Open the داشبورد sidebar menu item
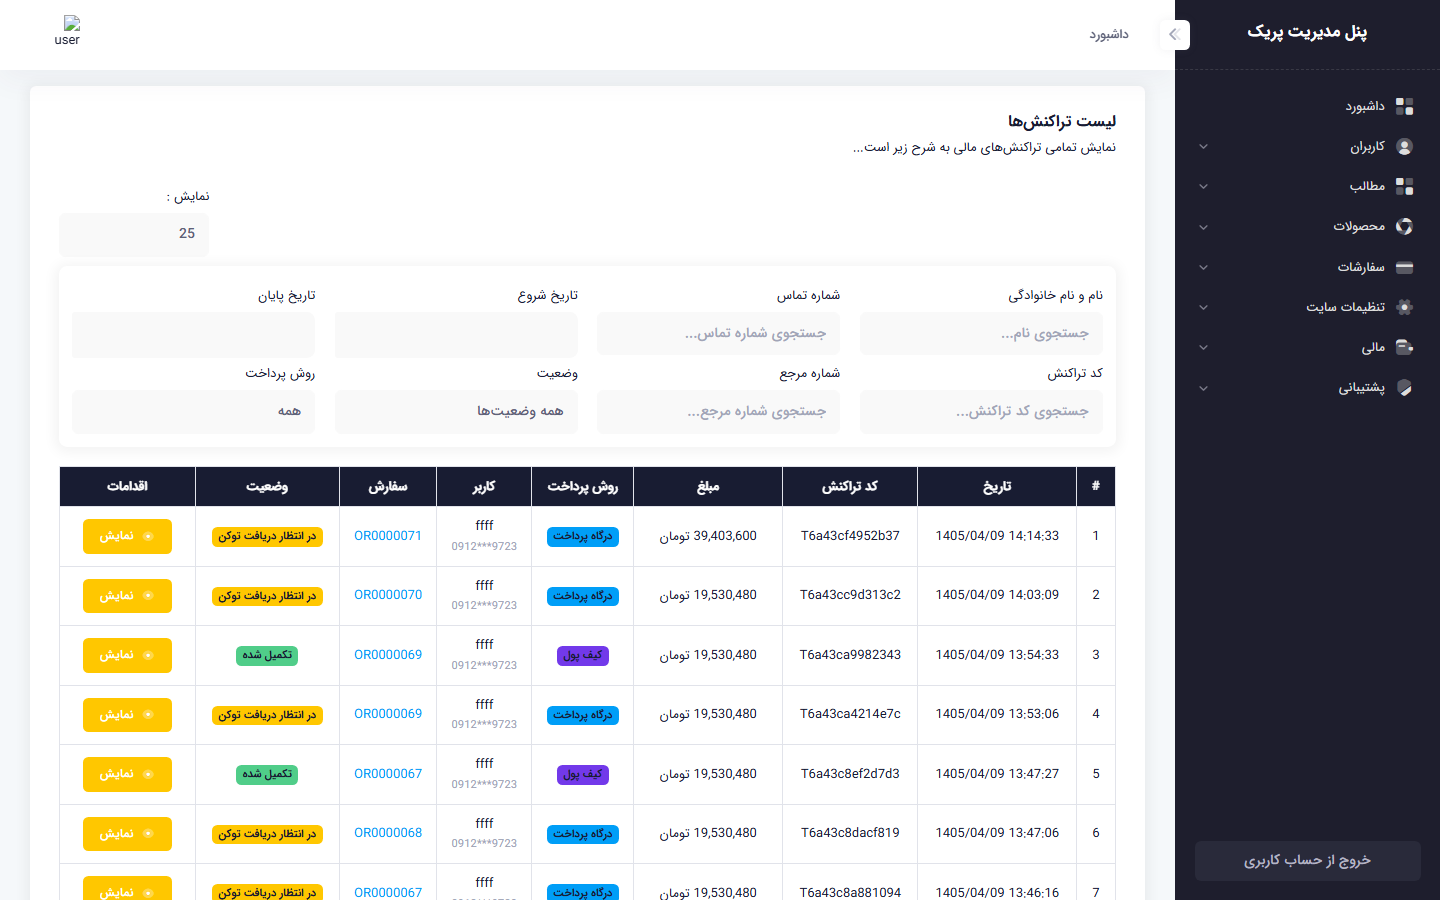 [x=1307, y=106]
